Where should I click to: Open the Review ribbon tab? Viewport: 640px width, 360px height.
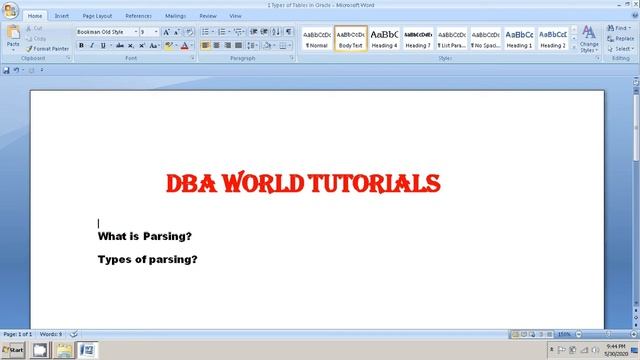[x=208, y=16]
